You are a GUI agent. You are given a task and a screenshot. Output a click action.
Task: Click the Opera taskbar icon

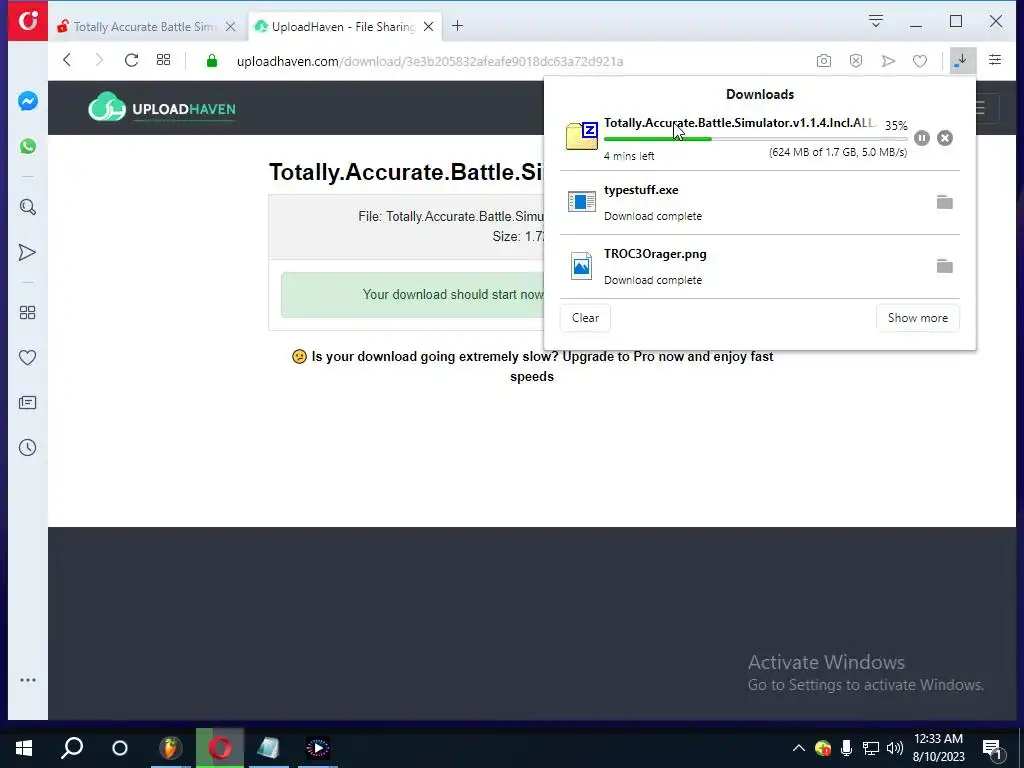click(x=219, y=748)
